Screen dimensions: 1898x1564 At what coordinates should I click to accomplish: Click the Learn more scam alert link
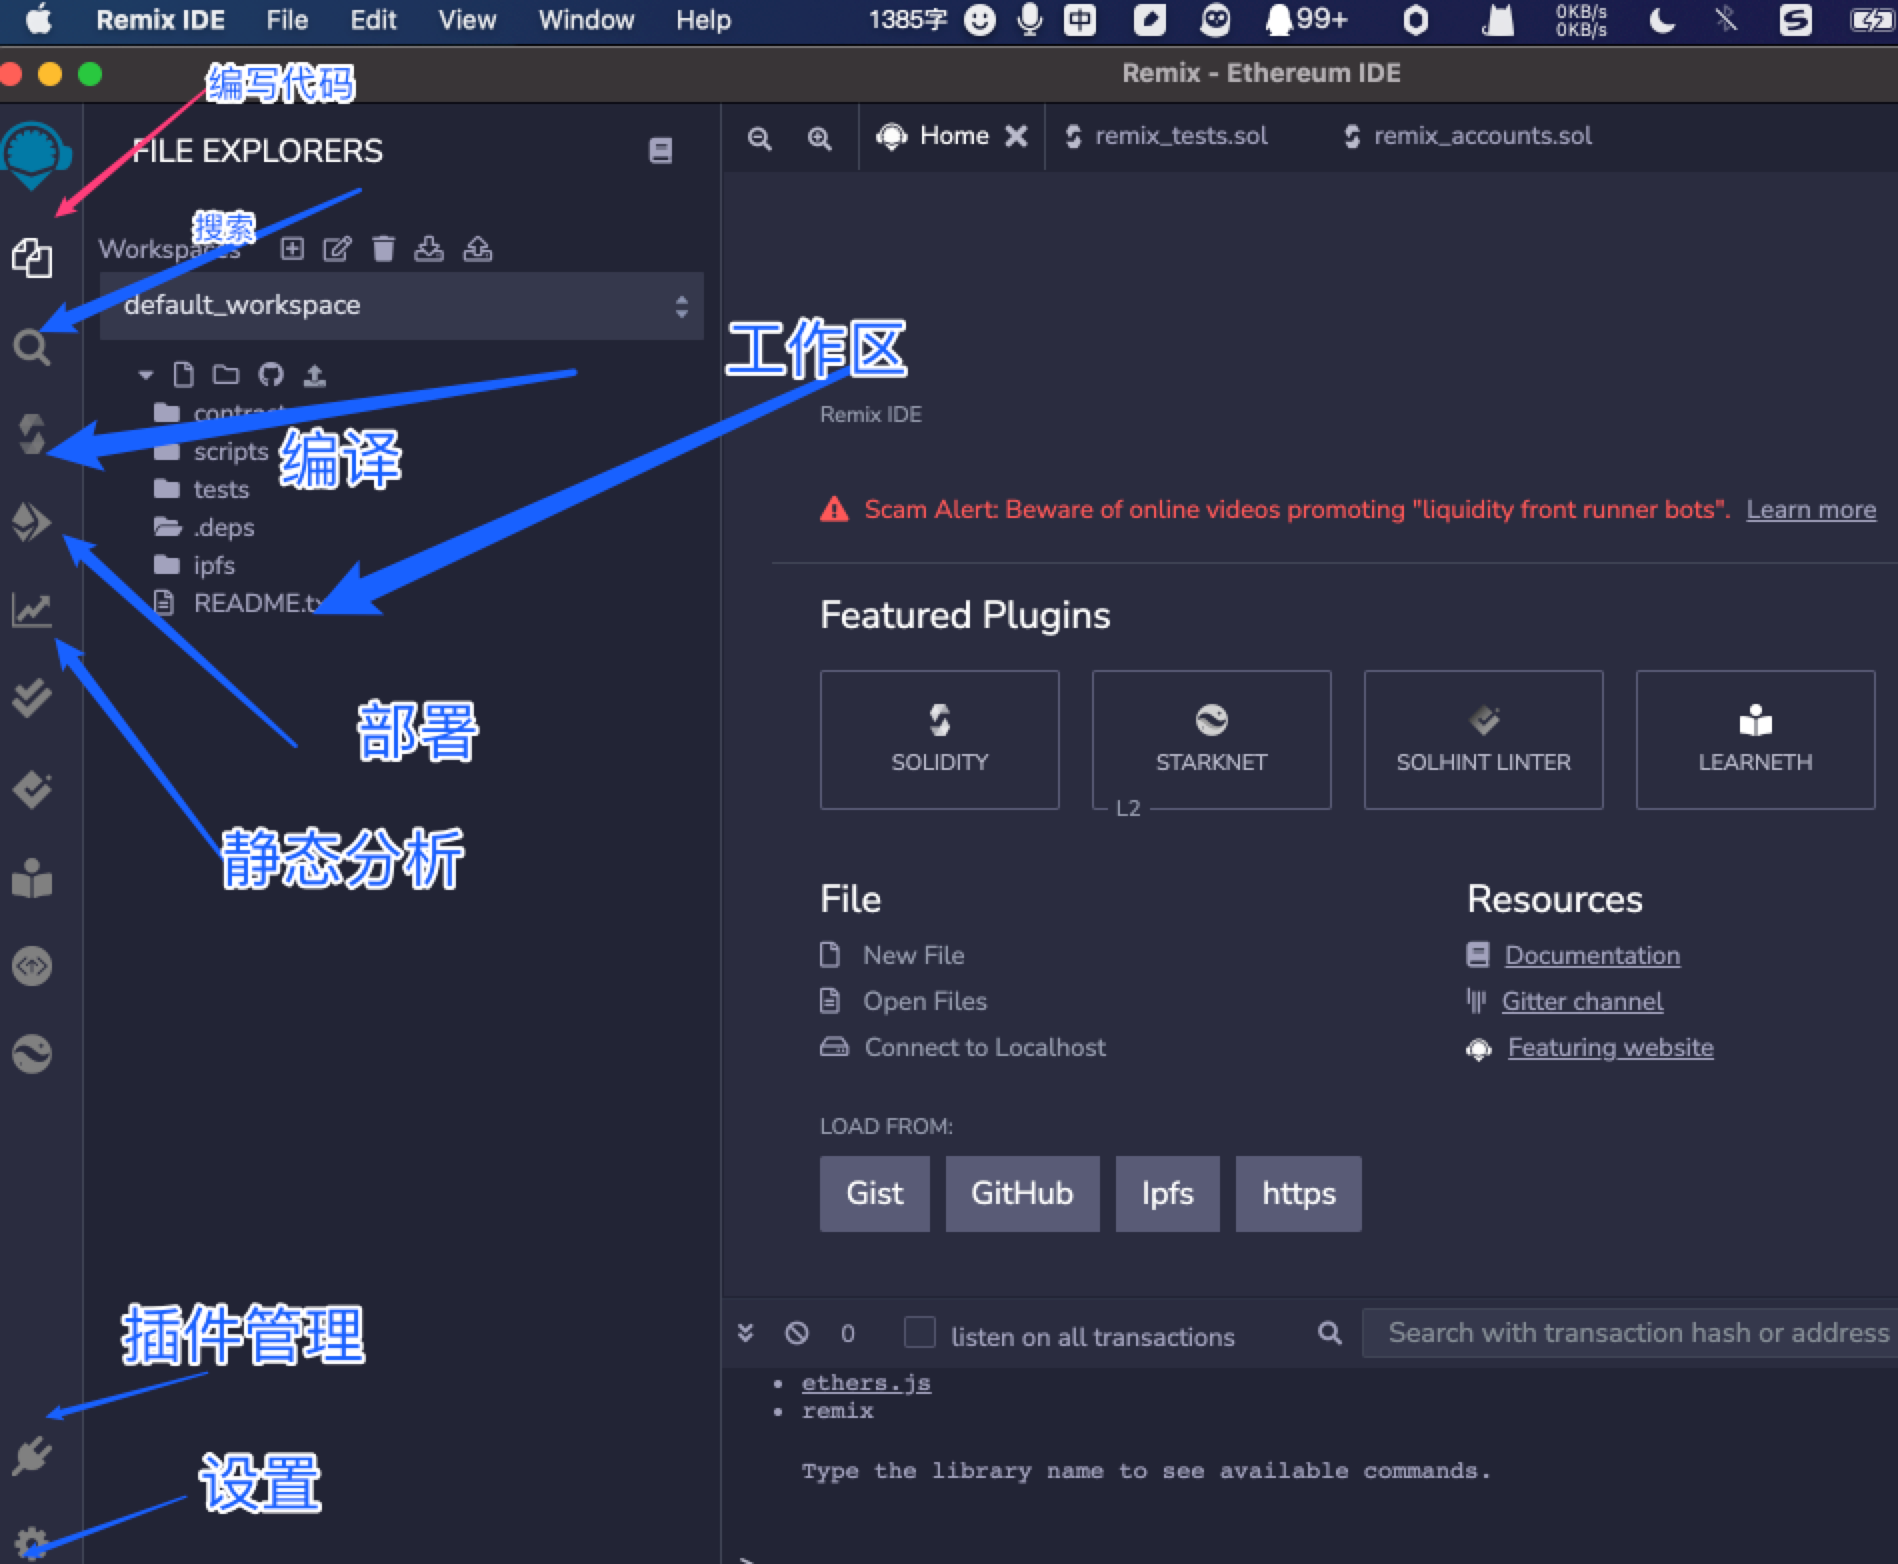coord(1811,510)
